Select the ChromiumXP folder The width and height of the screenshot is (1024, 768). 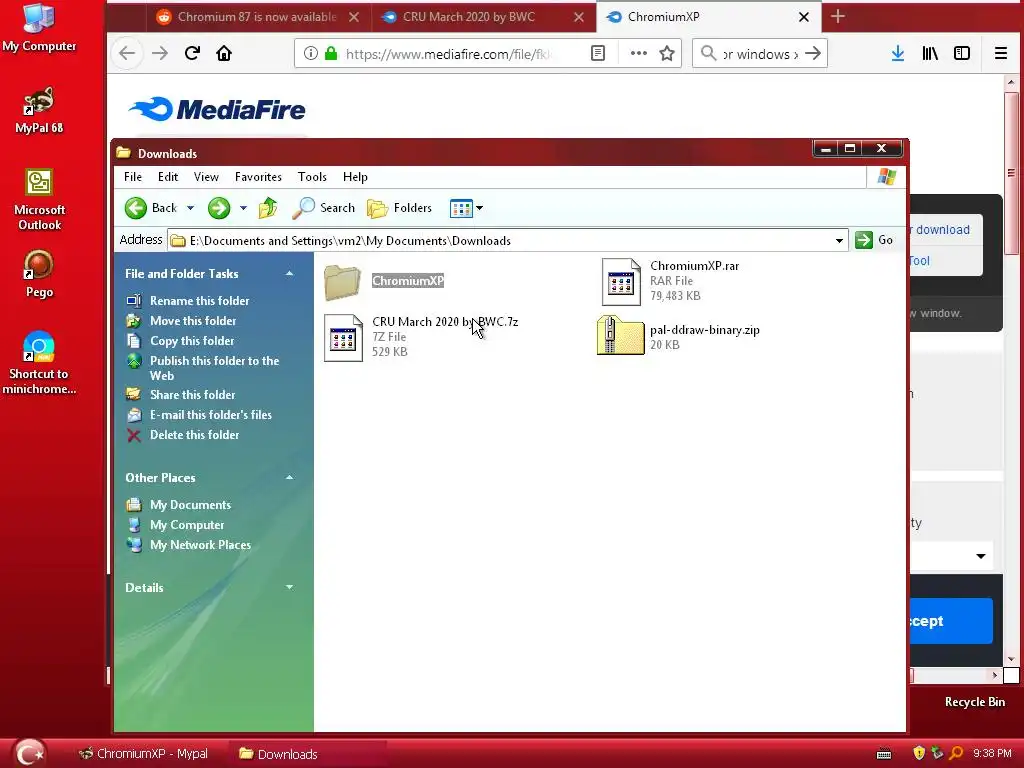[384, 281]
